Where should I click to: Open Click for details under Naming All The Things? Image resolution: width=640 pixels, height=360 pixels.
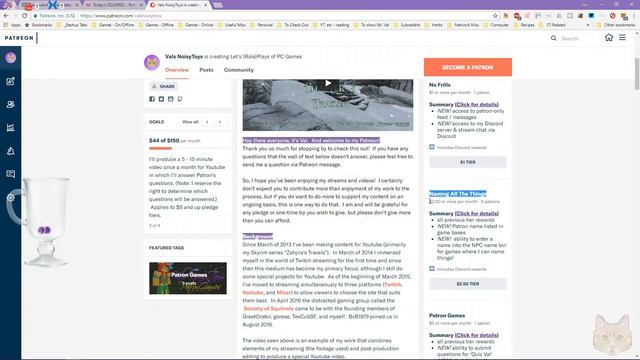[477, 213]
